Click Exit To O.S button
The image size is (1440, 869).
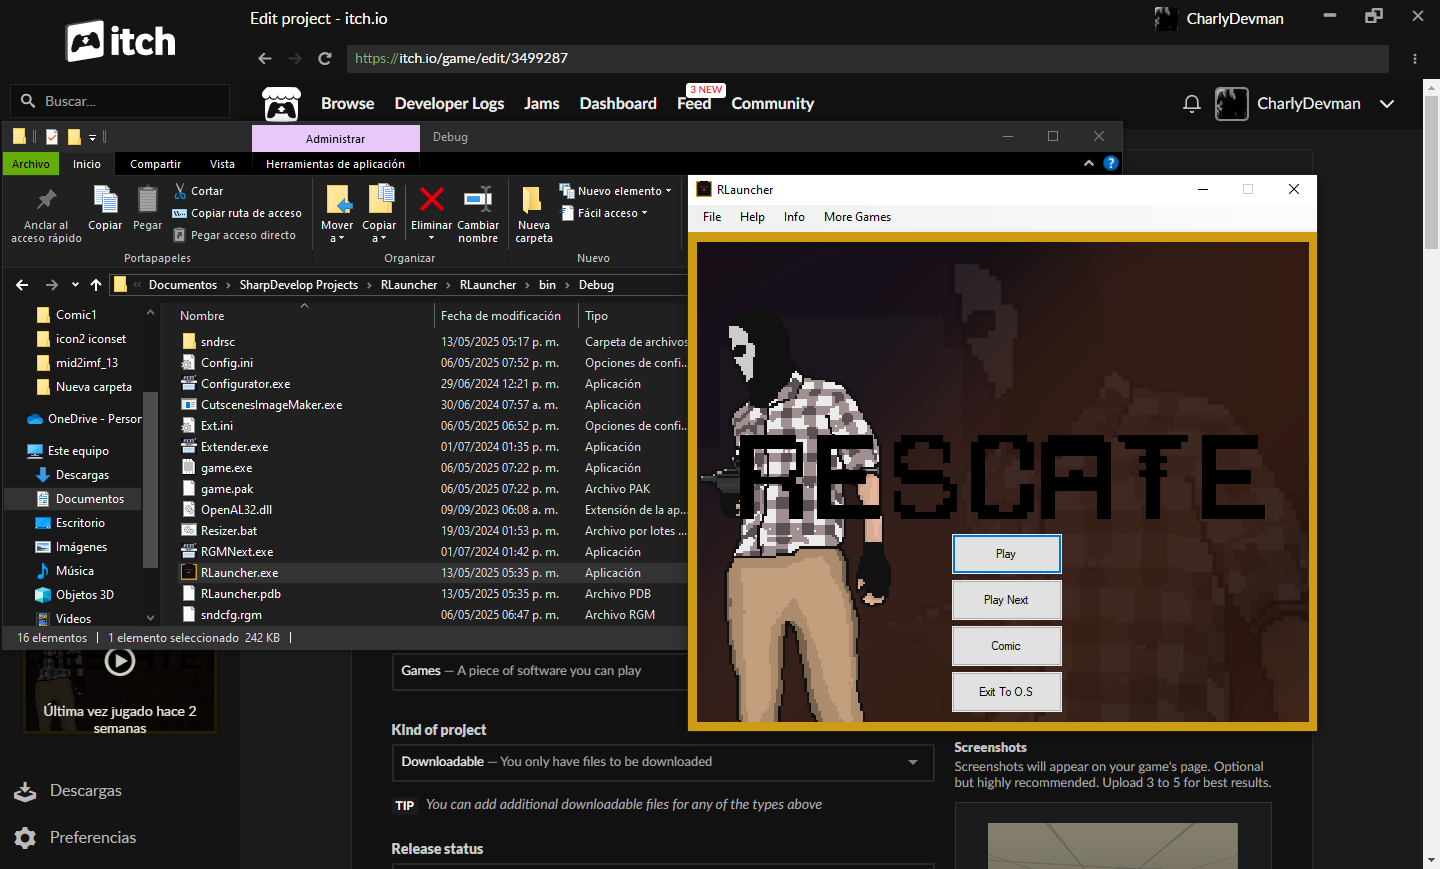pos(1006,692)
